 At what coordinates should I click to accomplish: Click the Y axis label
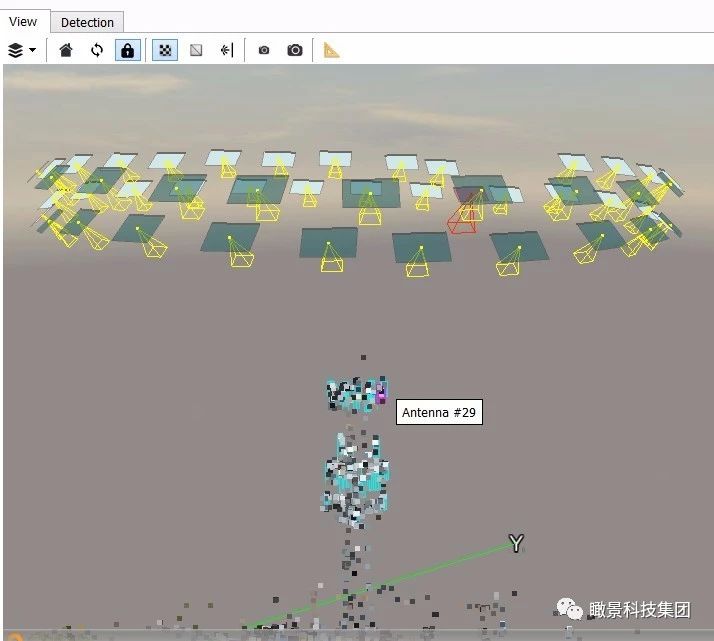point(516,543)
